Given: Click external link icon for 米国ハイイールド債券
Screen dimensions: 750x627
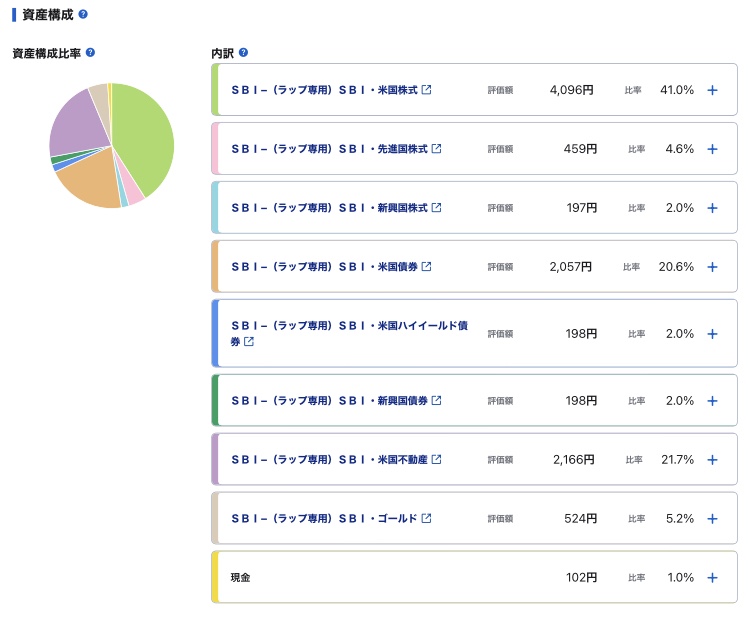Looking at the screenshot, I should [249, 341].
